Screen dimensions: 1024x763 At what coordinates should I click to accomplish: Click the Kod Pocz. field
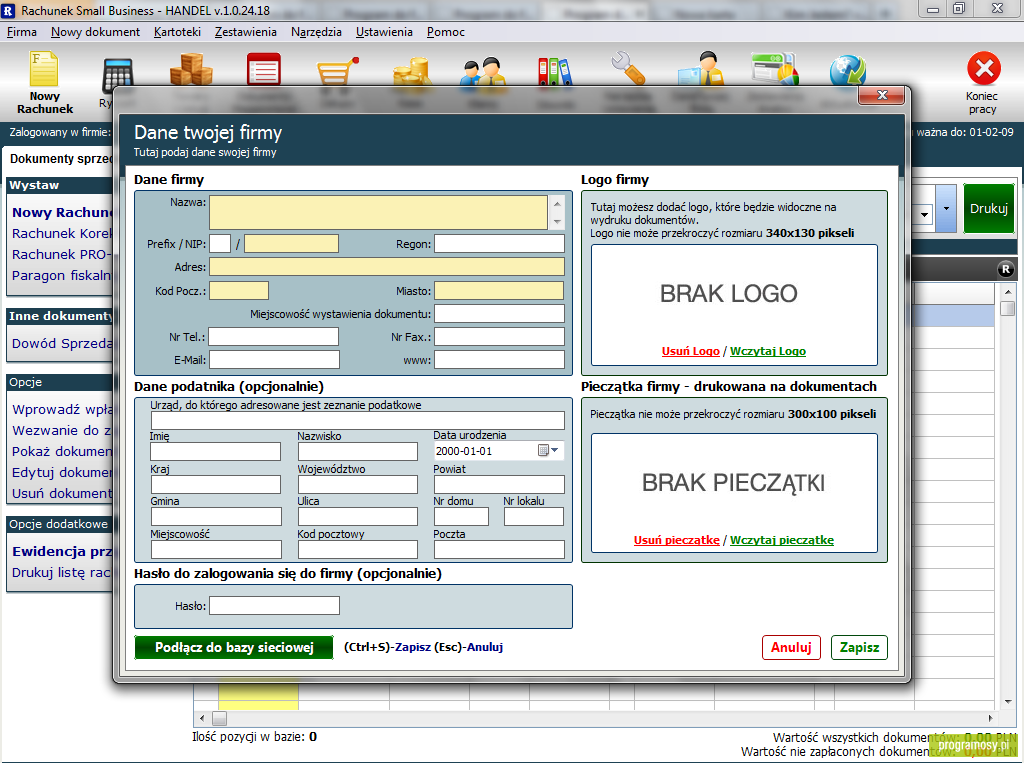239,291
